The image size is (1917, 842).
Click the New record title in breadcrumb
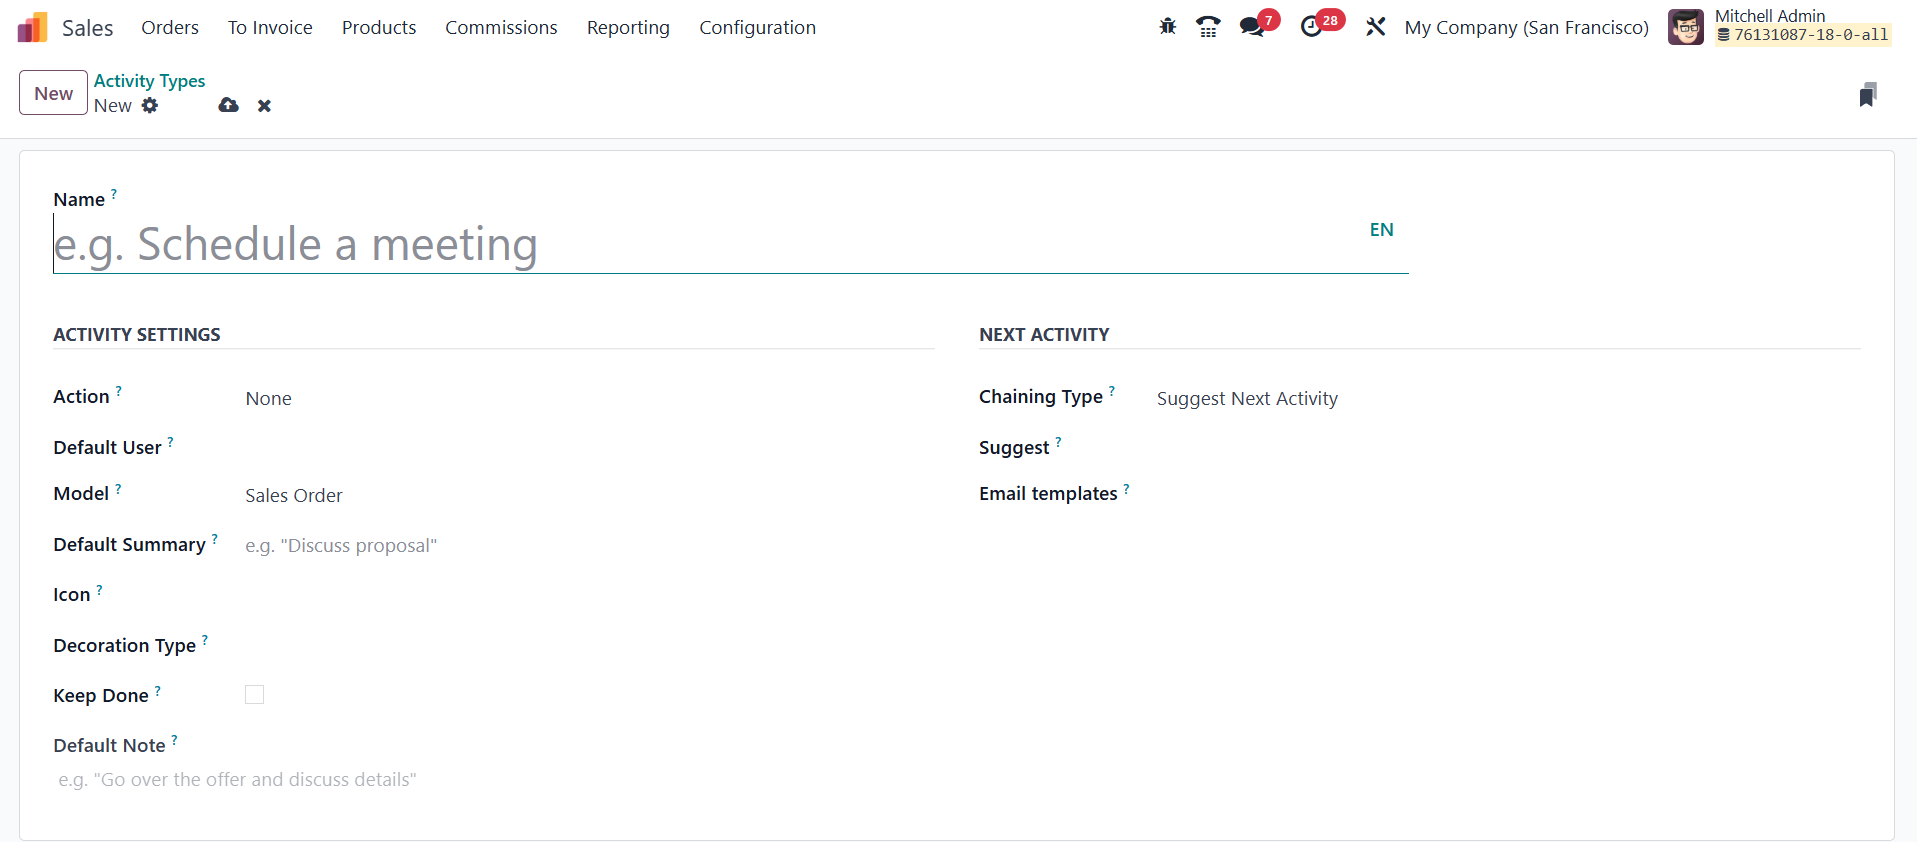113,106
